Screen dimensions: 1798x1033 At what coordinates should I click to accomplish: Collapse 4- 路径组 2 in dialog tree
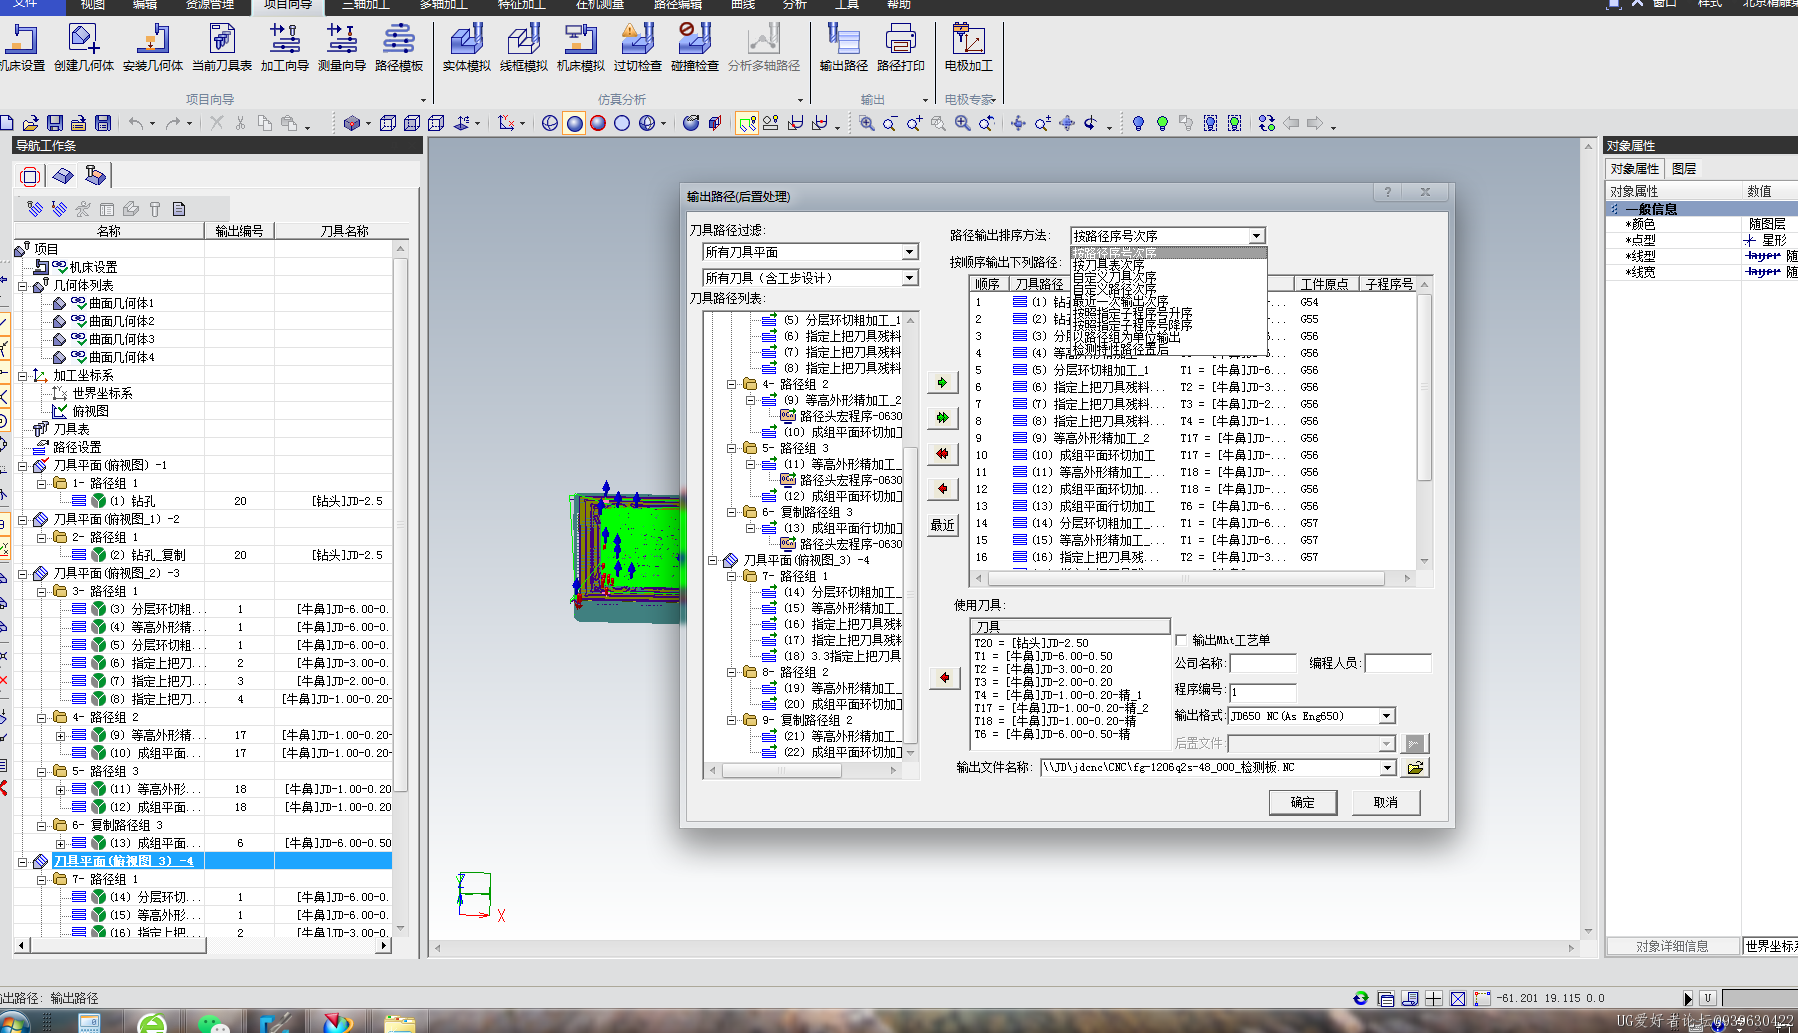(x=732, y=384)
